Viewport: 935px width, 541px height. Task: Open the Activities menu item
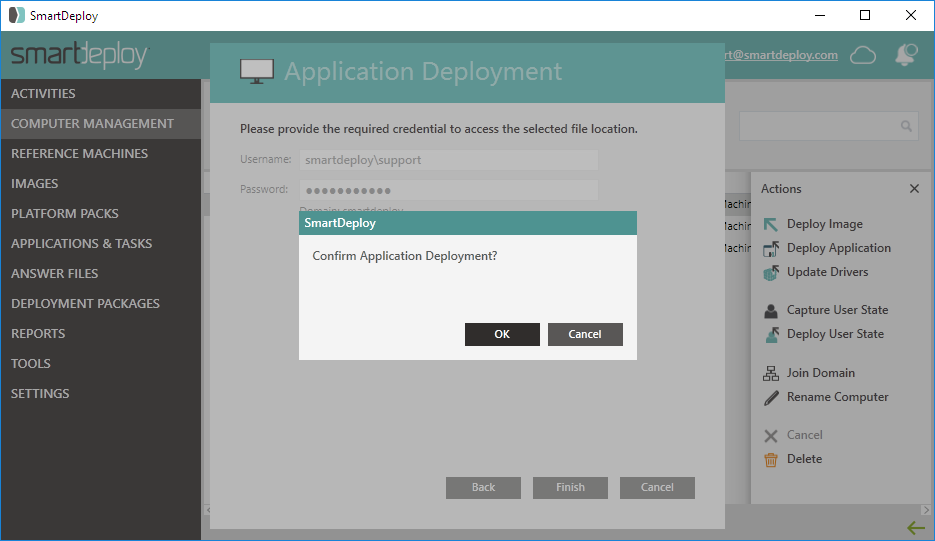click(x=44, y=94)
